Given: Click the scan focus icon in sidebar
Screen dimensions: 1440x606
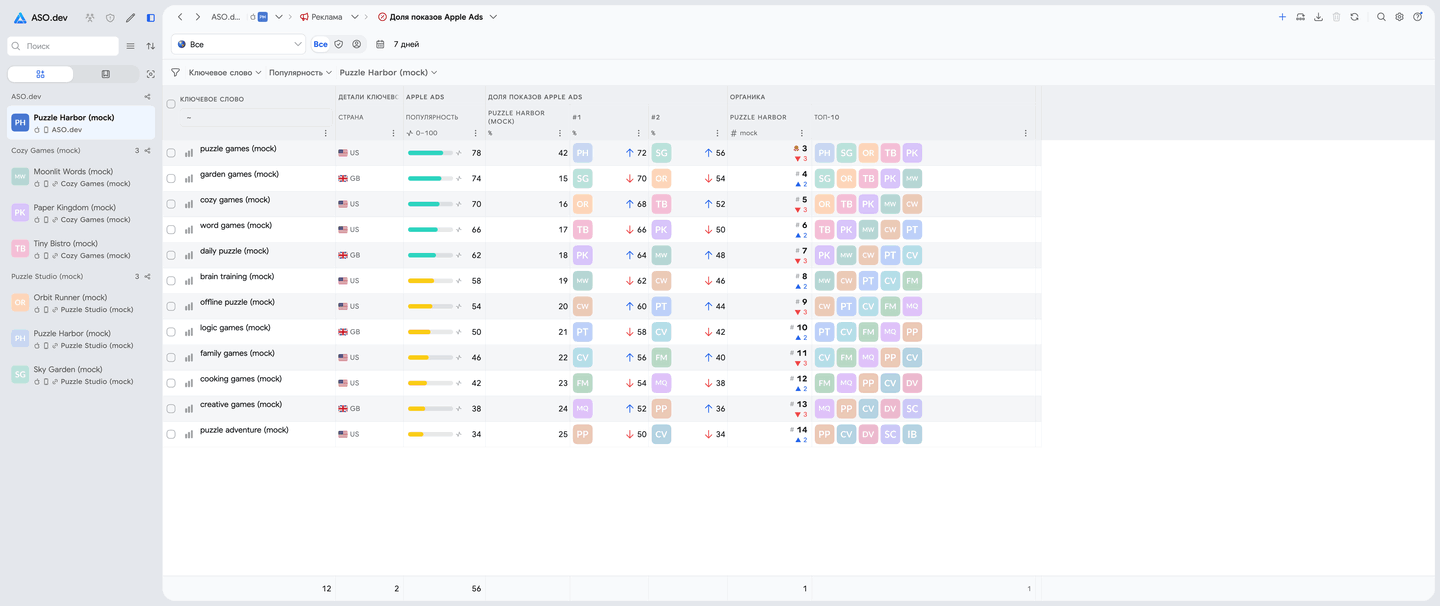Looking at the screenshot, I should point(151,74).
